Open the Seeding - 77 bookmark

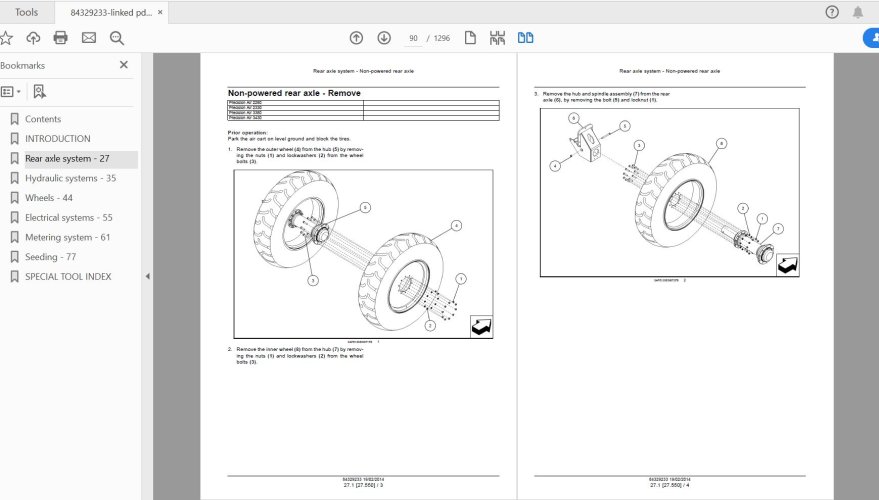point(50,257)
